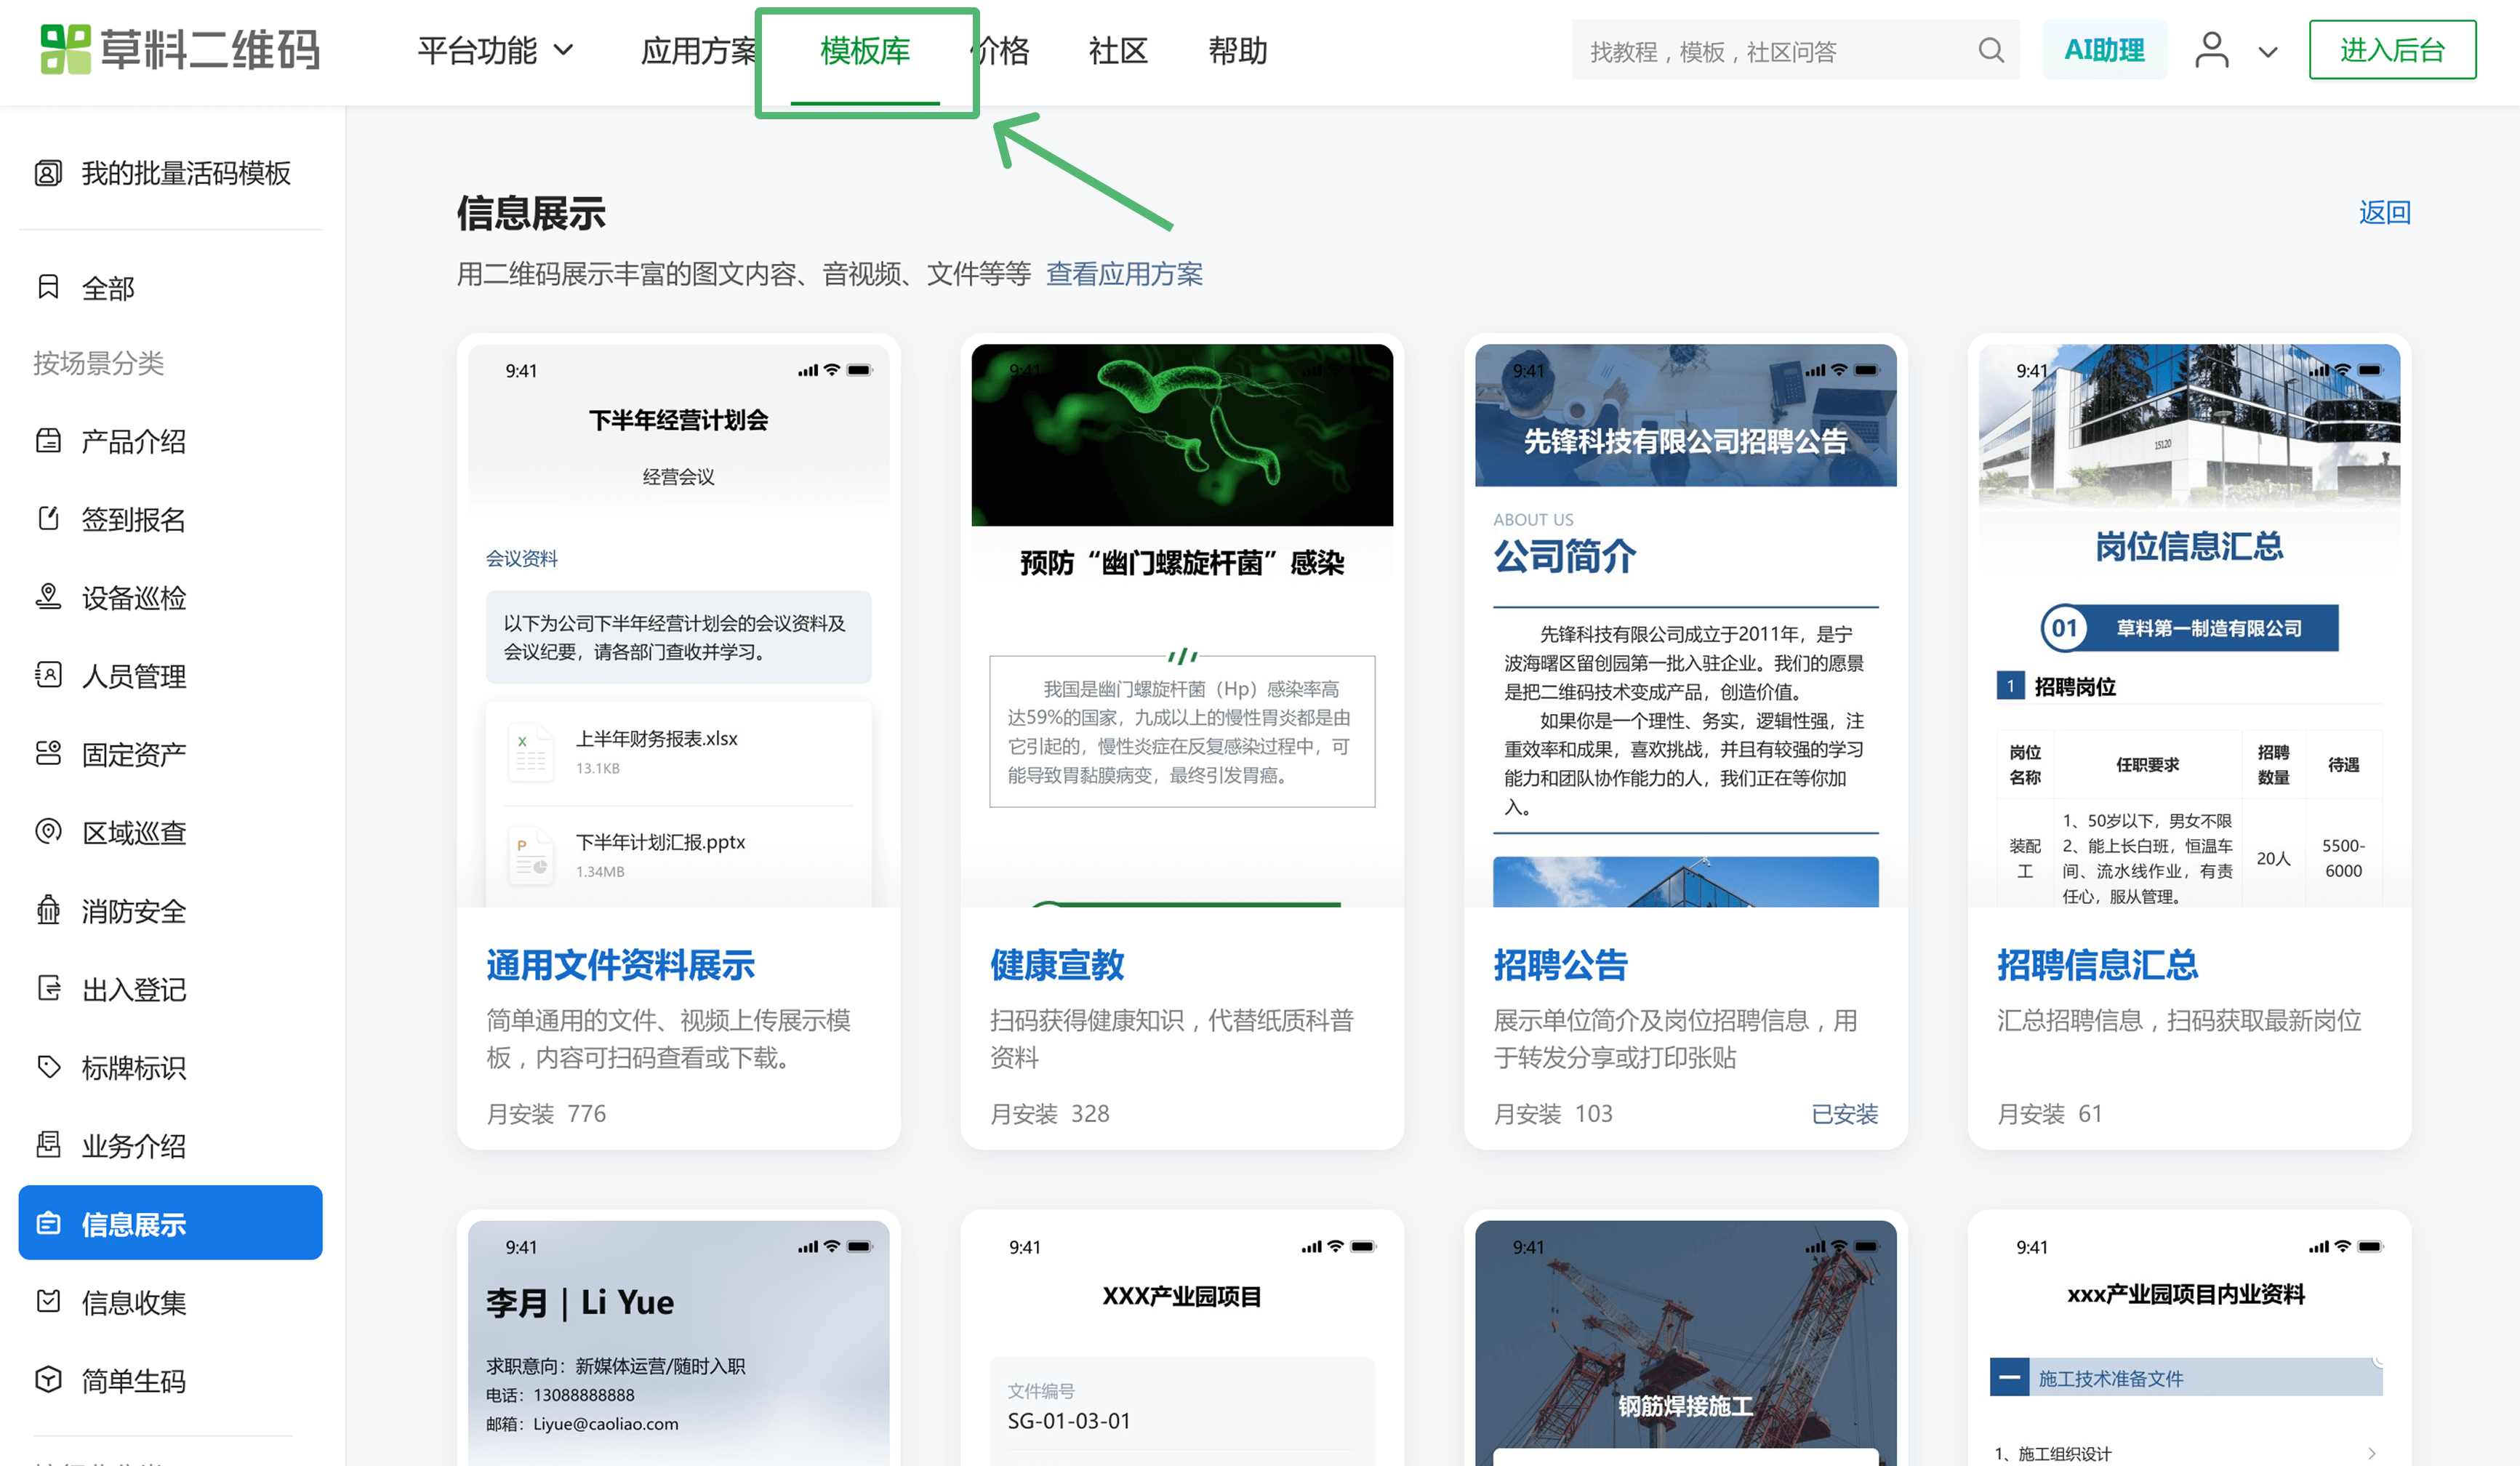Open the xxx产业园项目内业资料 preview
Screen dimensions: 2520x1466
pos(2190,1343)
